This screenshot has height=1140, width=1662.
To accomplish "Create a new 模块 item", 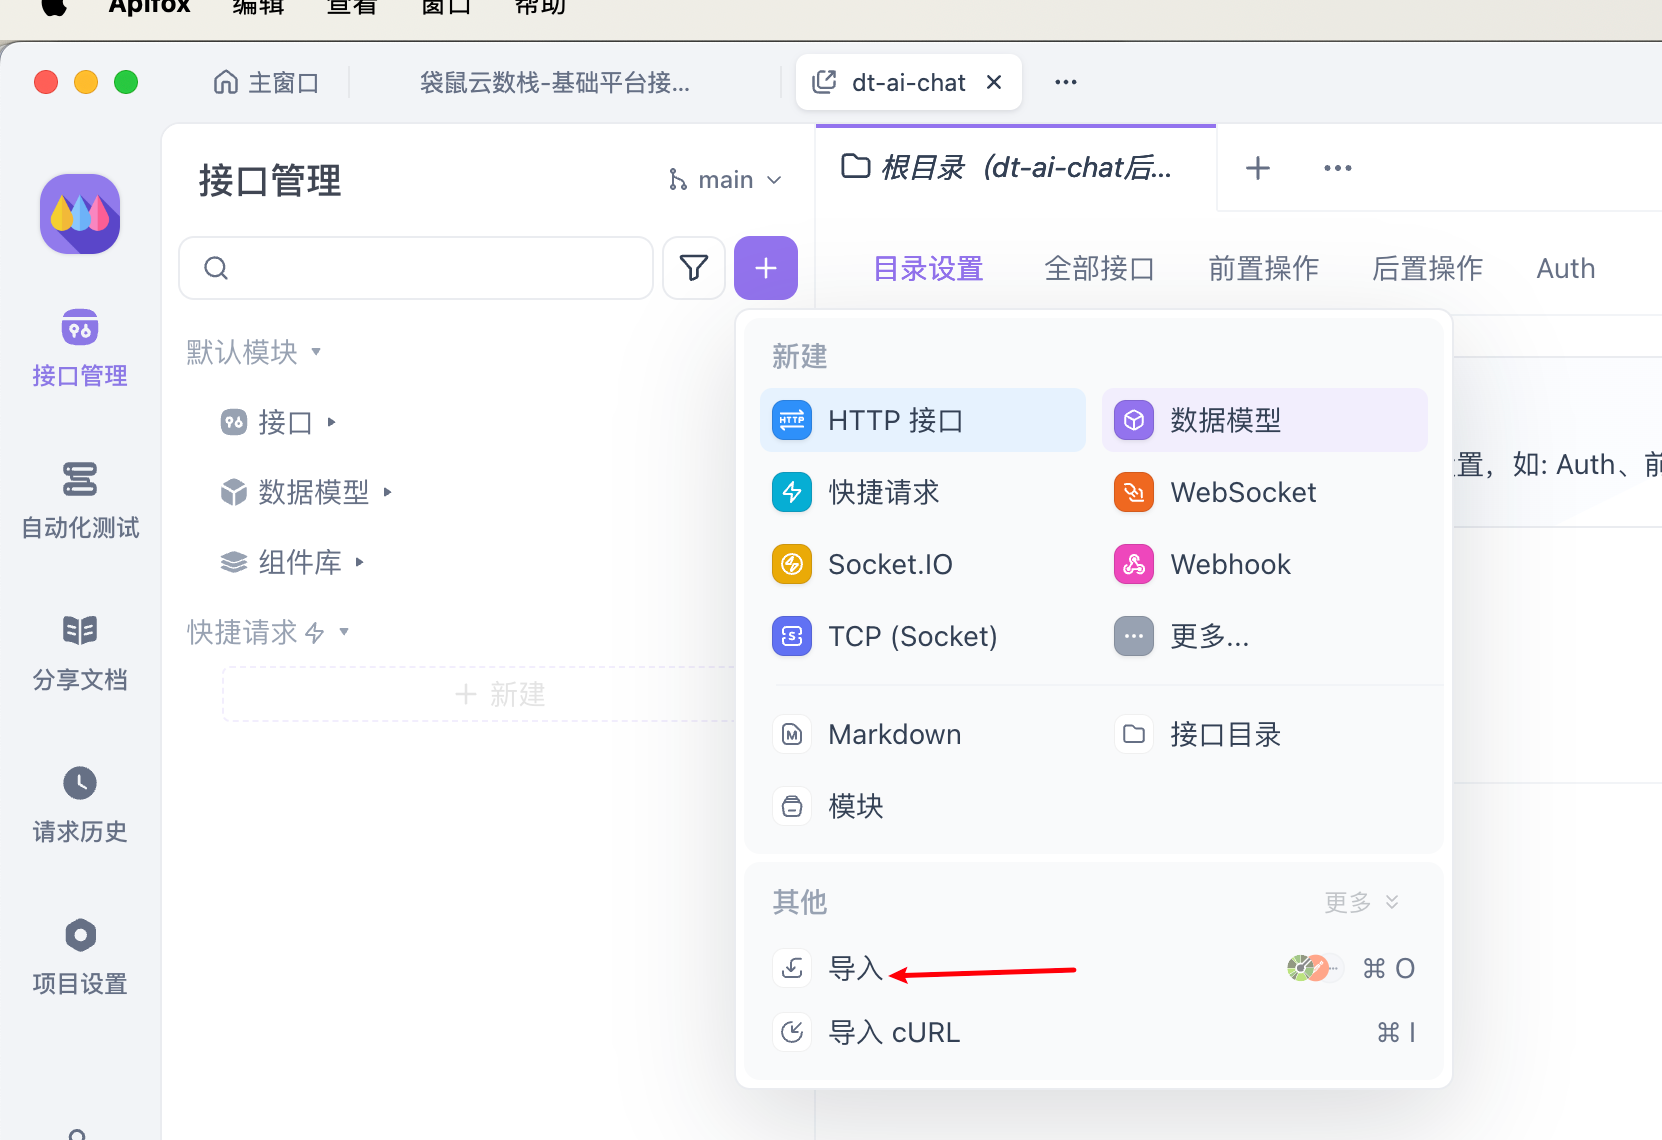I will [922, 806].
